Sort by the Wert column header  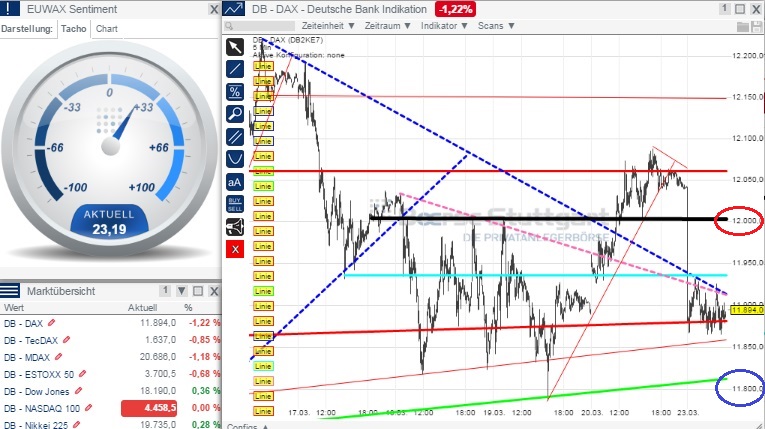tap(14, 307)
